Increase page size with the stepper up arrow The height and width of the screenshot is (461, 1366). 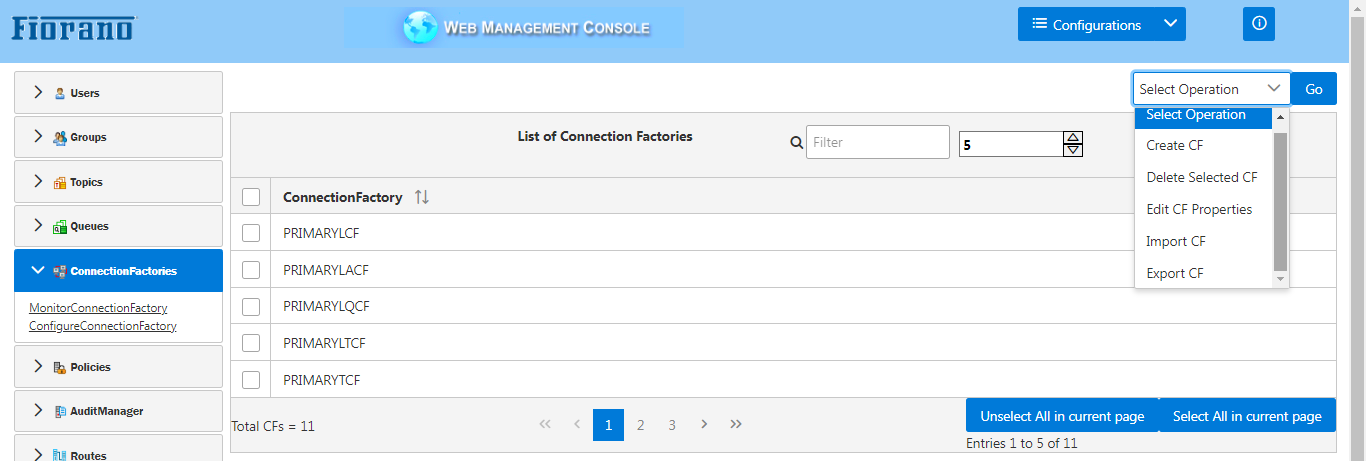coord(1073,138)
